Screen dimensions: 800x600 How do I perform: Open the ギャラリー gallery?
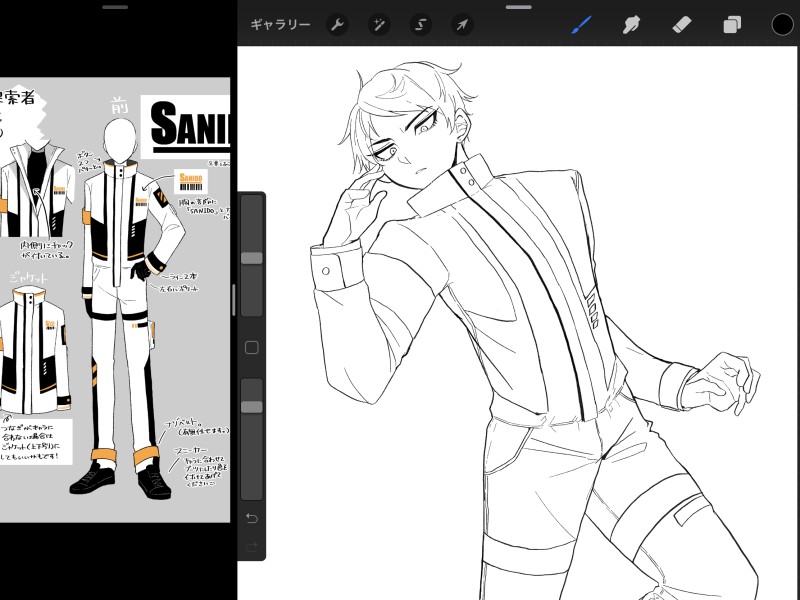pos(280,24)
